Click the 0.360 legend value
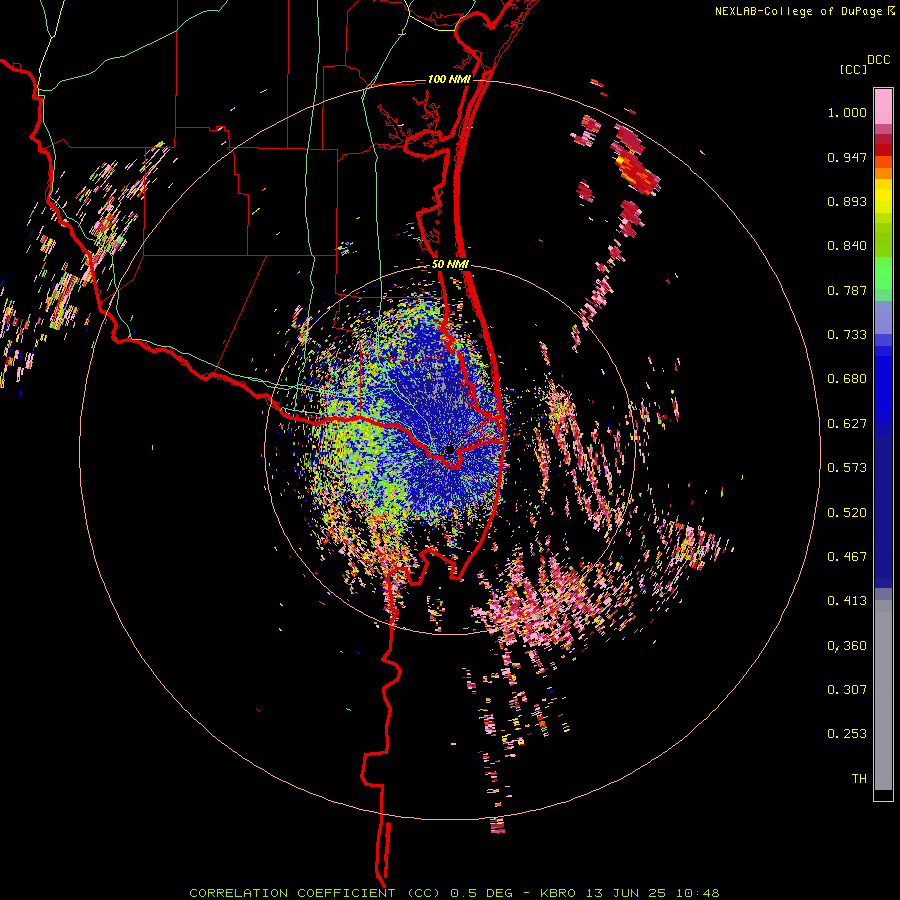This screenshot has height=900, width=900. tap(847, 646)
